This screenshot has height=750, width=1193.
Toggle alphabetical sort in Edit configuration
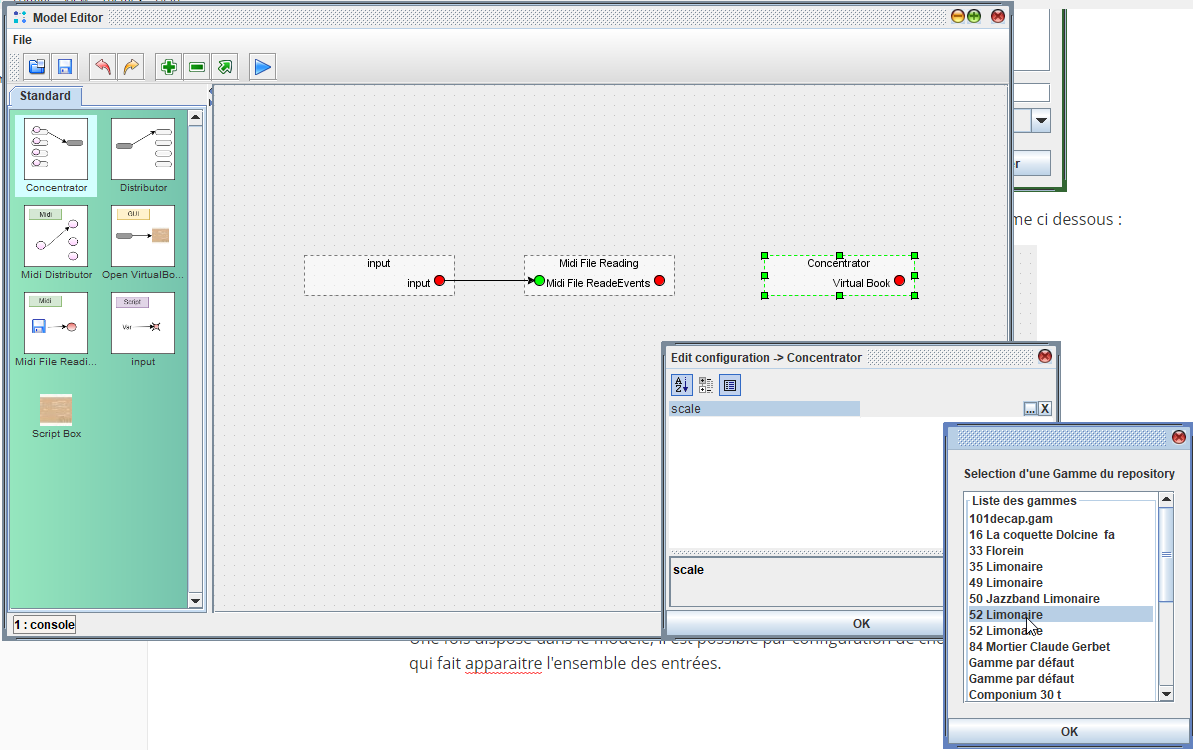tap(681, 385)
